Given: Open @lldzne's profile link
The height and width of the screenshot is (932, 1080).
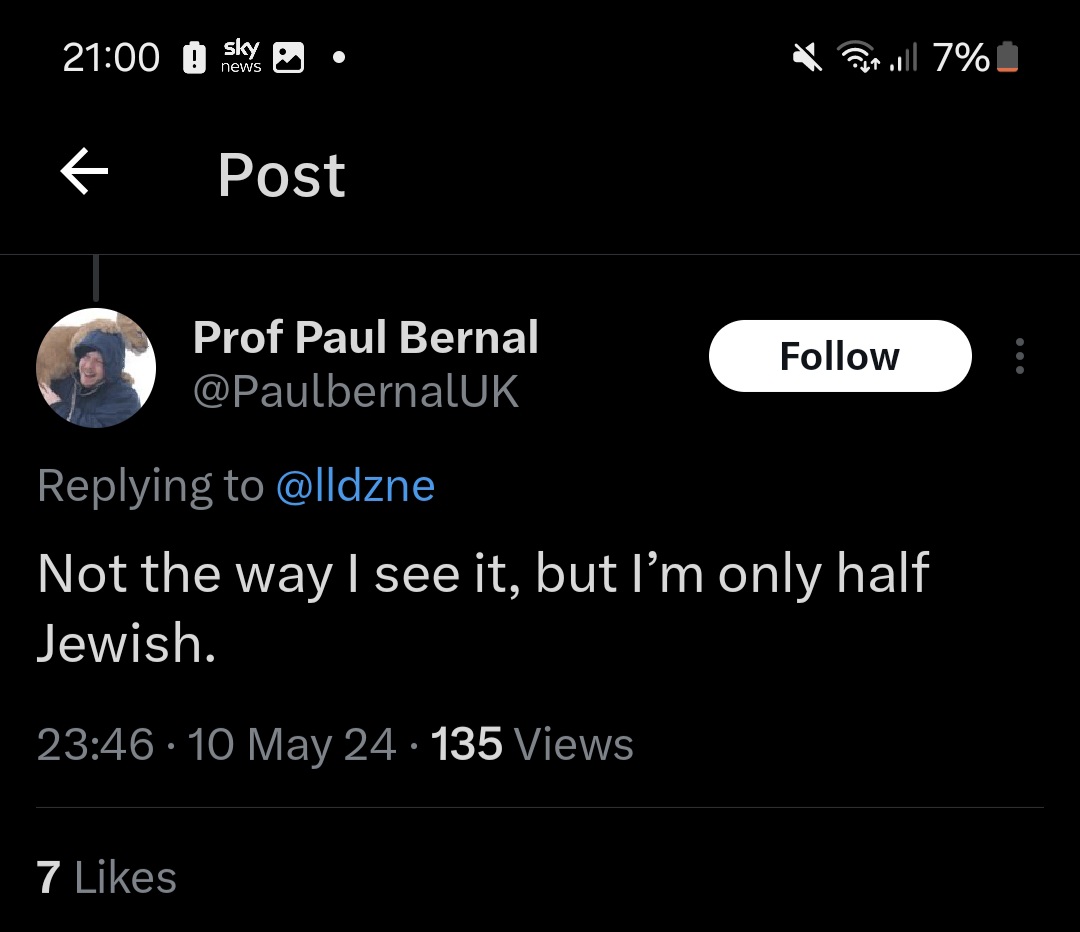Looking at the screenshot, I should click(356, 485).
